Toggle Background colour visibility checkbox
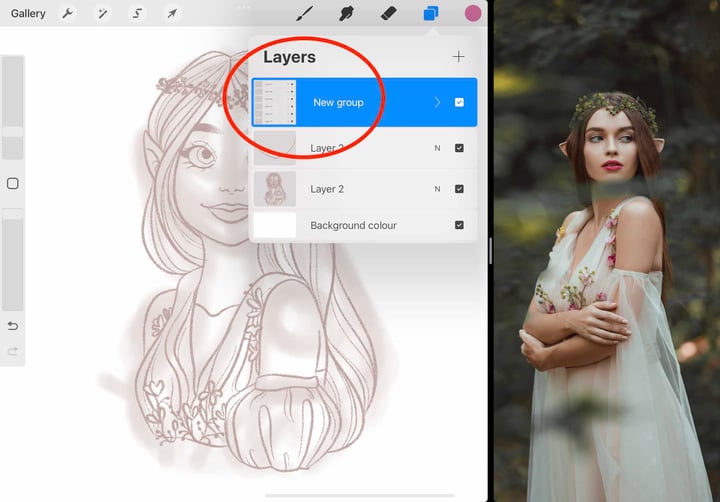The width and height of the screenshot is (720, 502). [x=459, y=225]
